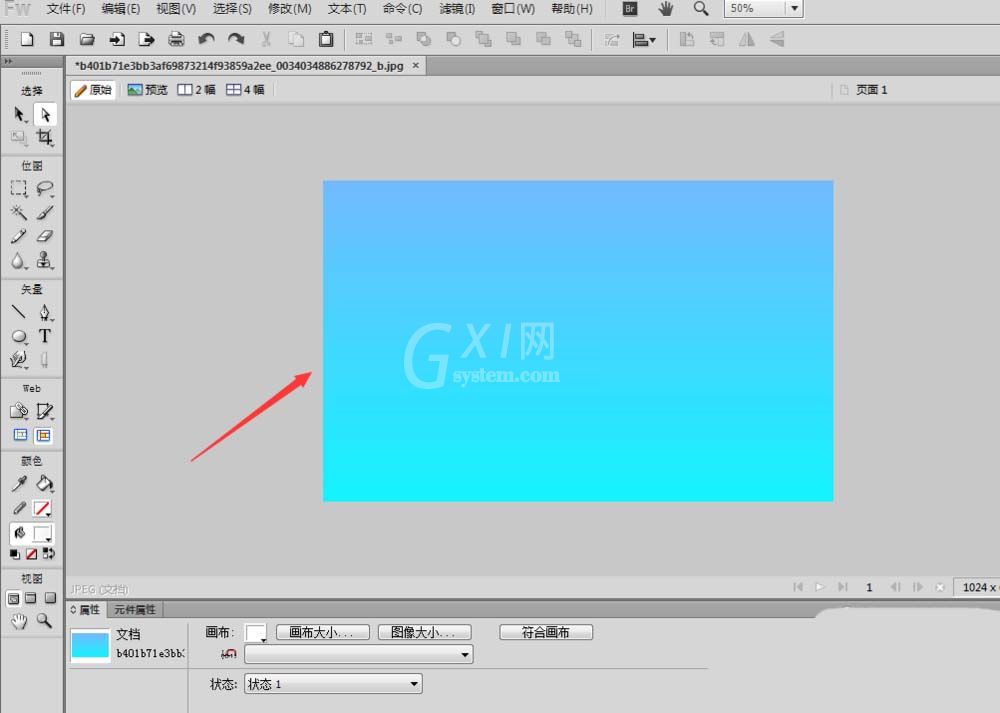Select the Slice tool

[x=45, y=411]
